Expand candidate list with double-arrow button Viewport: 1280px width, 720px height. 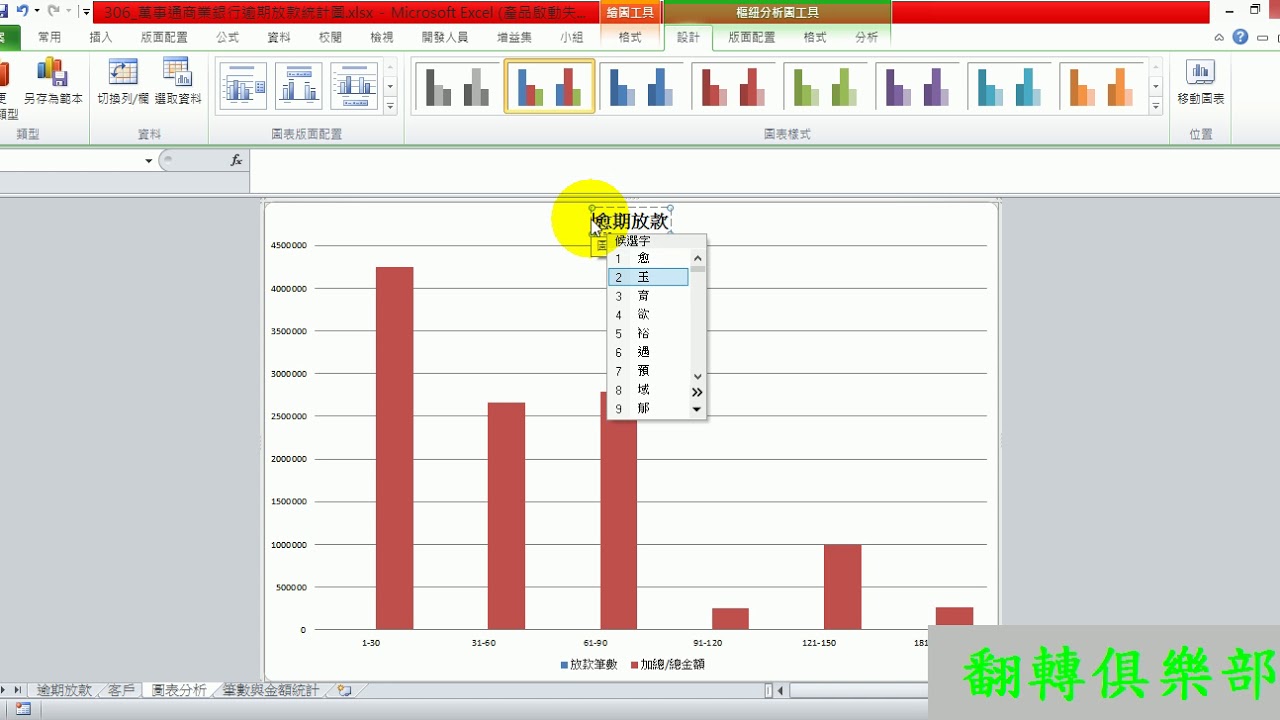pyautogui.click(x=697, y=392)
